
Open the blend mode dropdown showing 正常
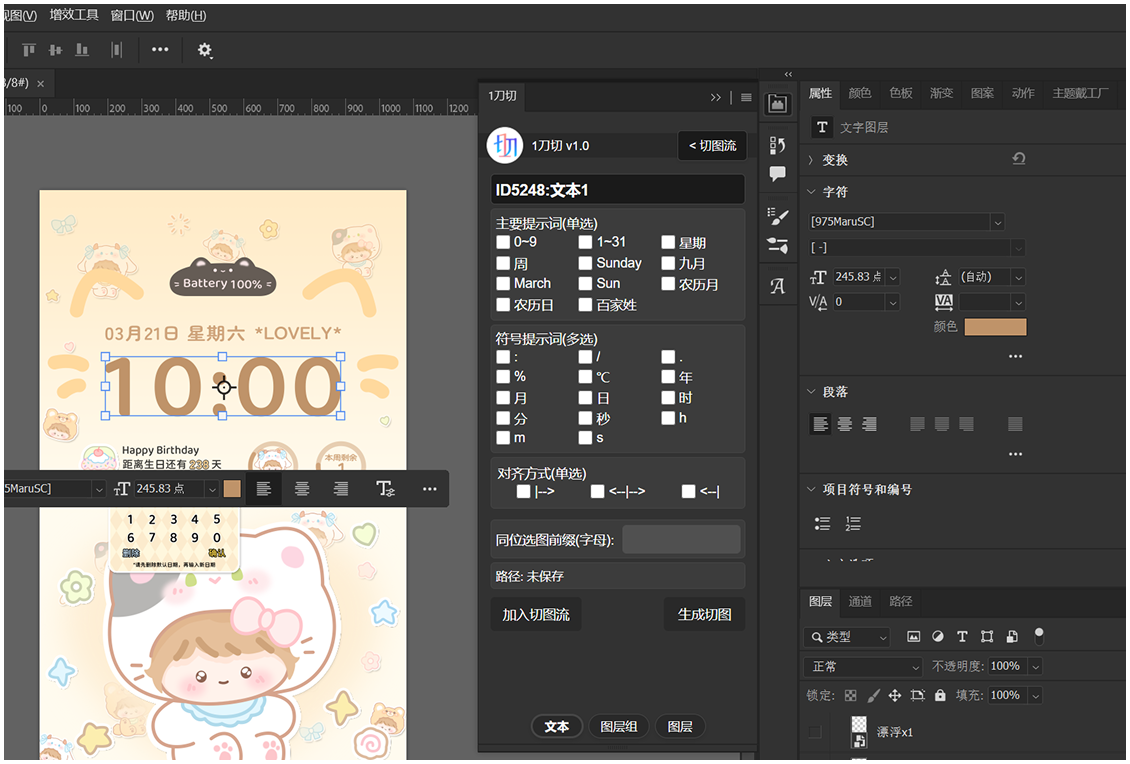tap(862, 666)
